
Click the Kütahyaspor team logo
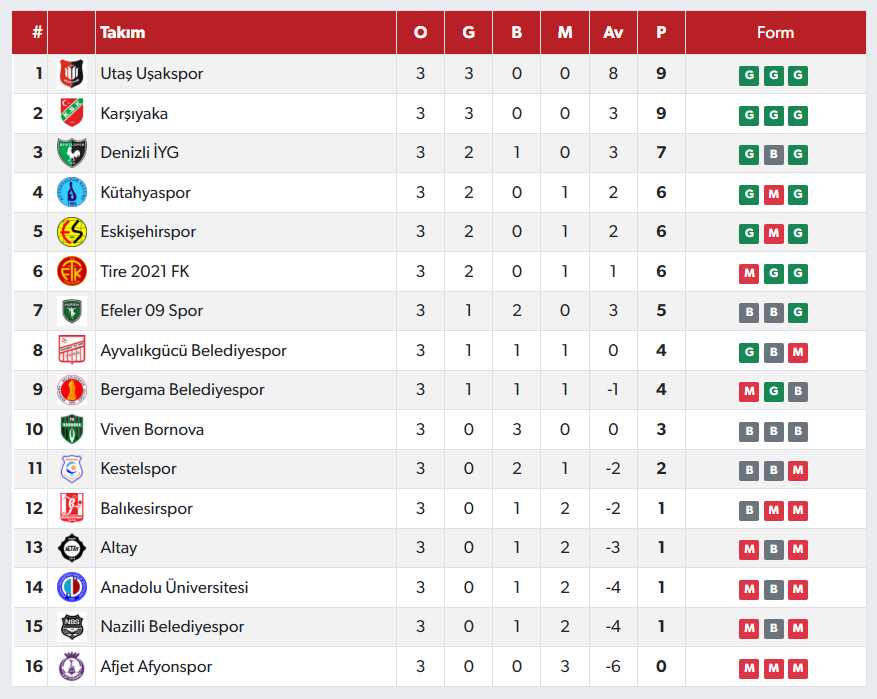tap(71, 192)
